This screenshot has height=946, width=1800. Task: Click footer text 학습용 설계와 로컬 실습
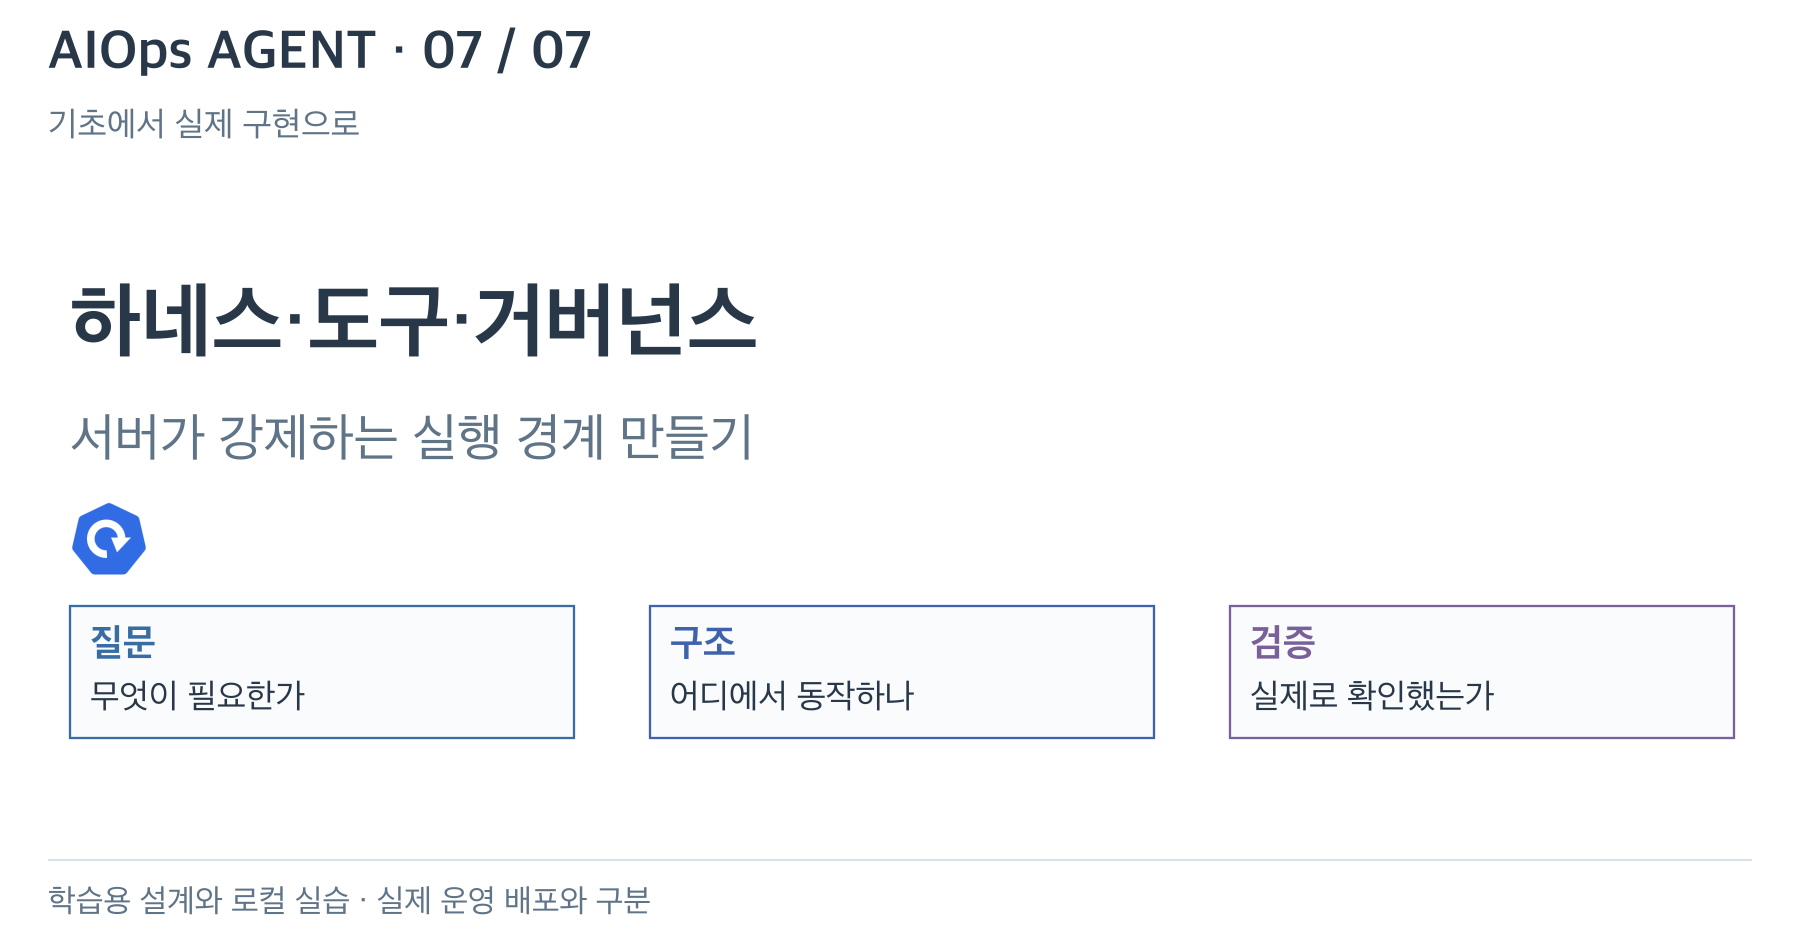pos(199,900)
